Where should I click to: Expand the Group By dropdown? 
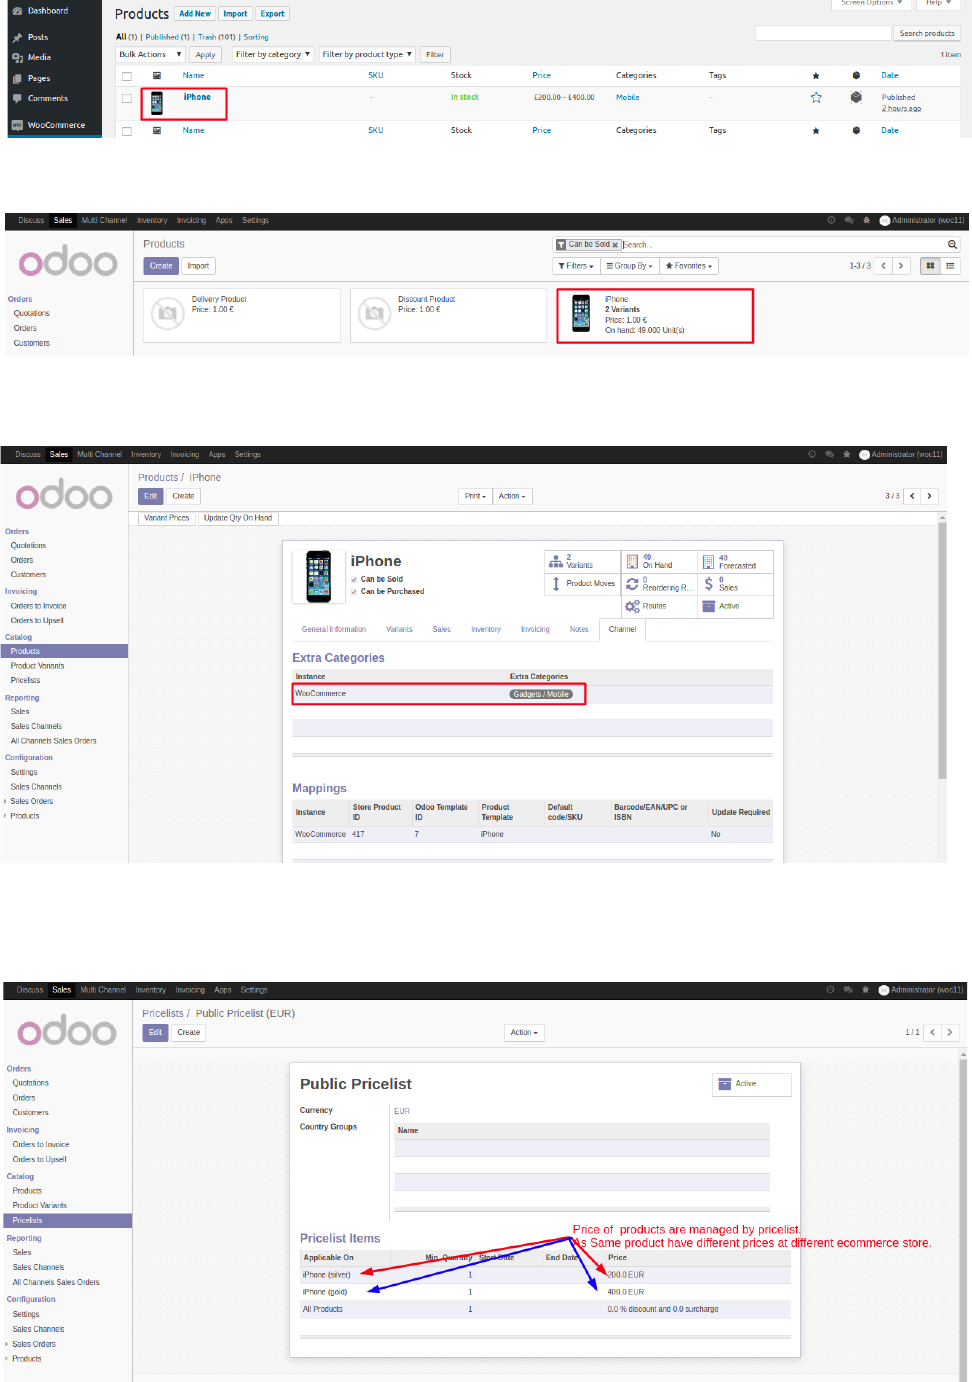[629, 266]
